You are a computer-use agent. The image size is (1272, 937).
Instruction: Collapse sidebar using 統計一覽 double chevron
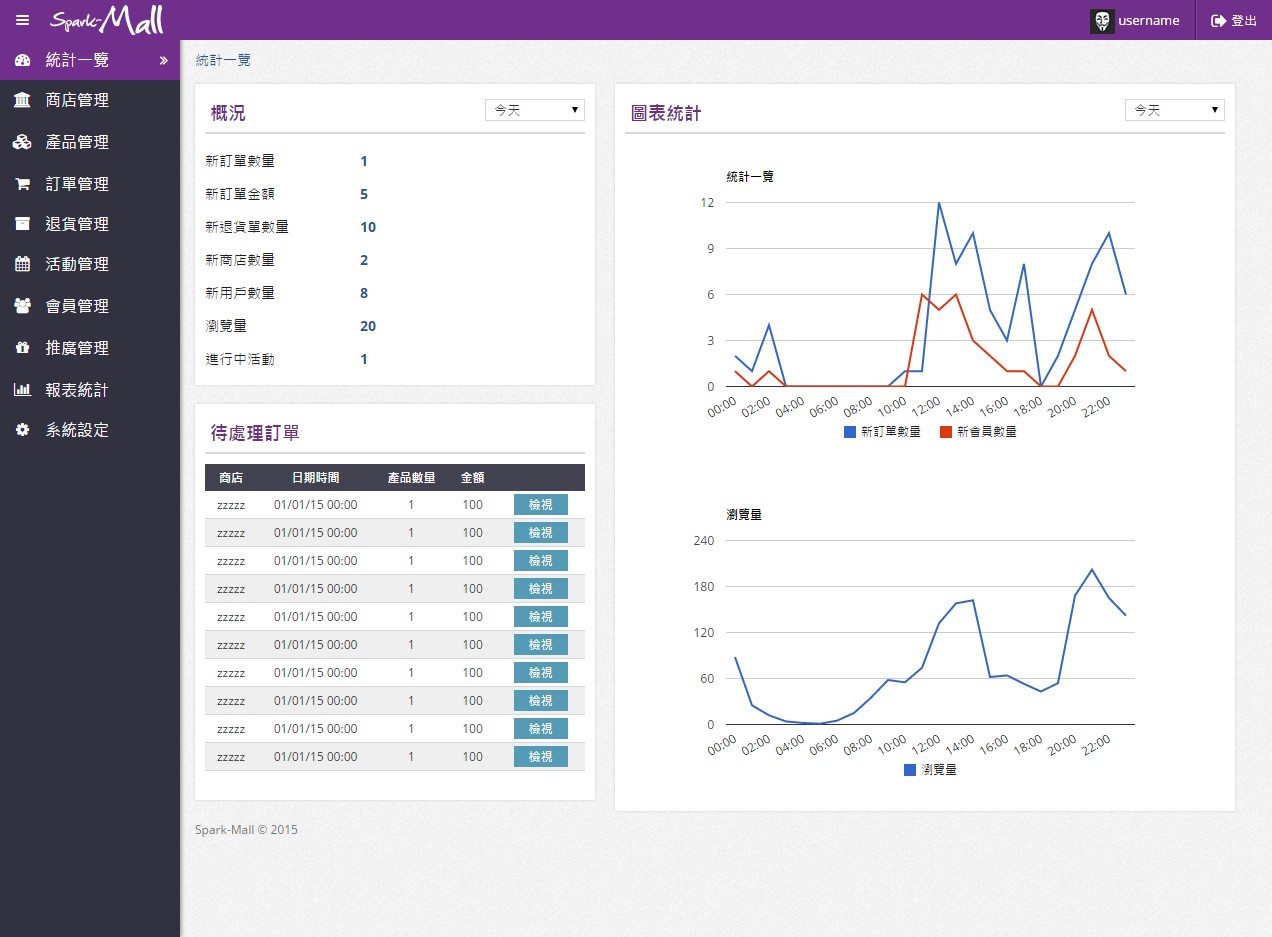point(164,60)
